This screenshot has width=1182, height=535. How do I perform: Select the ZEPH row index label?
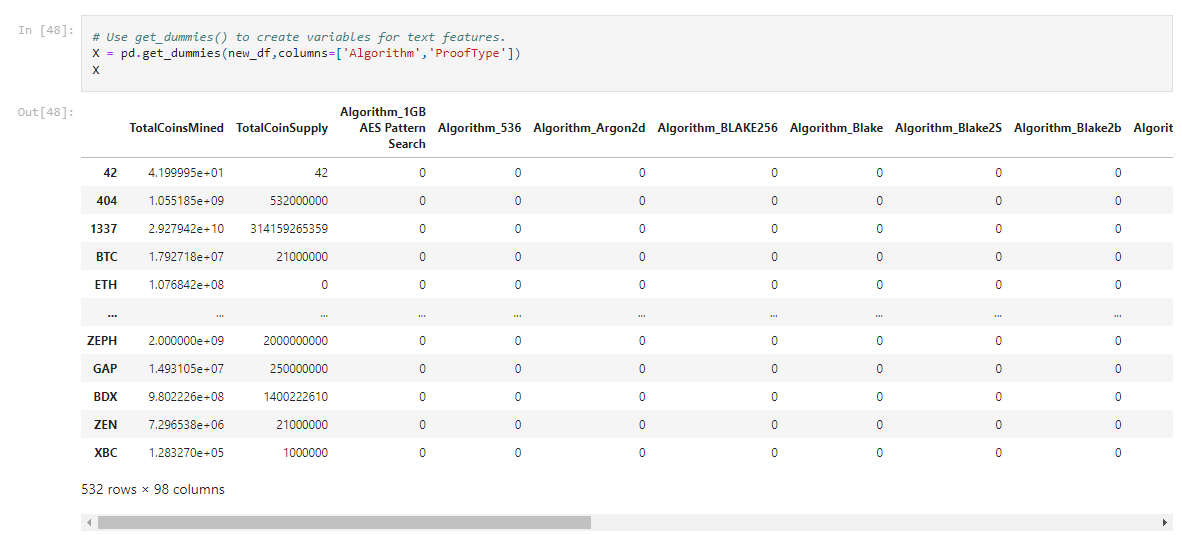[x=103, y=341]
